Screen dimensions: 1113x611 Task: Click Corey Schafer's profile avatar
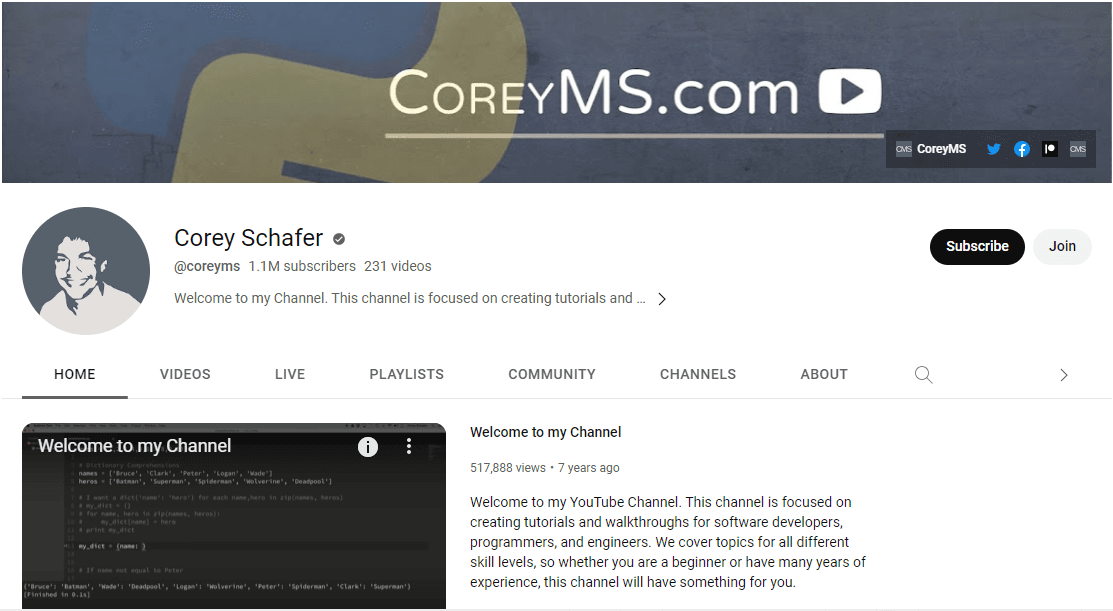click(x=86, y=270)
